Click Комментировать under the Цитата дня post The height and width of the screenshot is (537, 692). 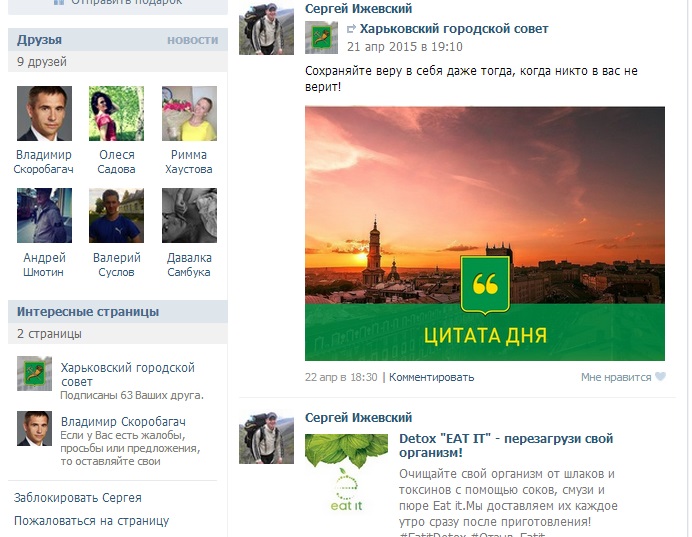tap(432, 377)
